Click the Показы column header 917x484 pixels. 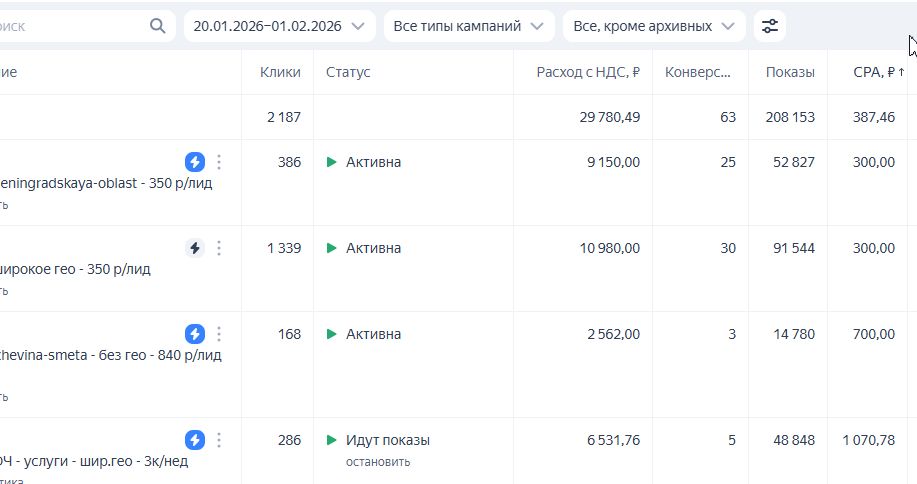(790, 72)
